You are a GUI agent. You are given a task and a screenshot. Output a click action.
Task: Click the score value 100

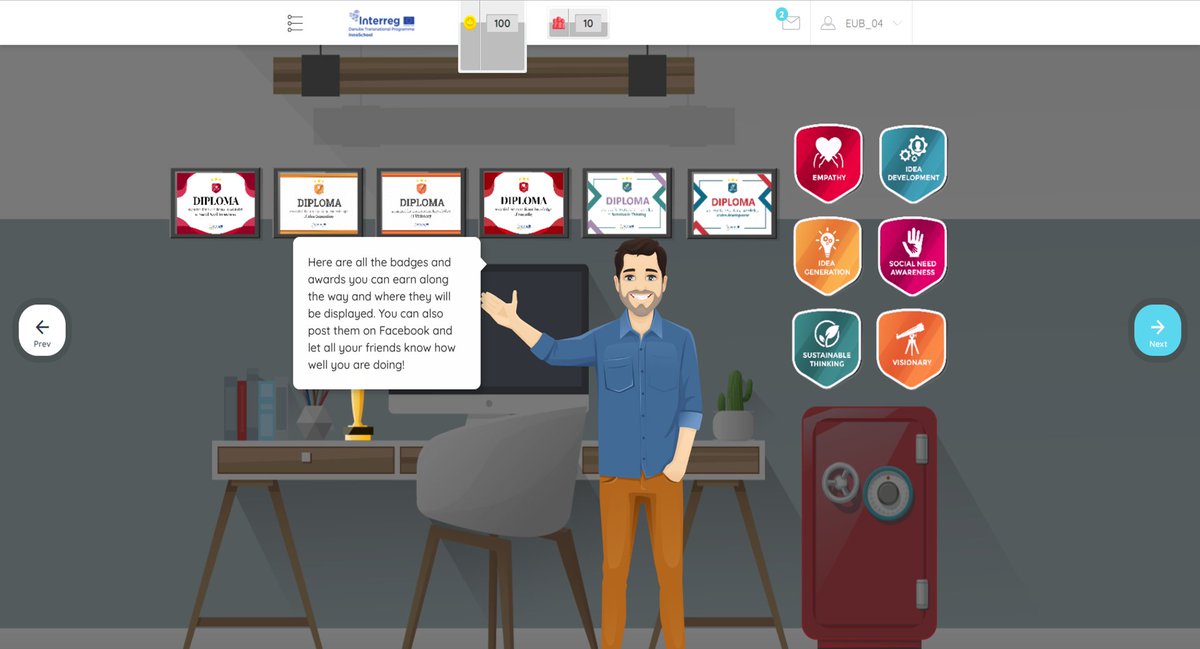[502, 23]
